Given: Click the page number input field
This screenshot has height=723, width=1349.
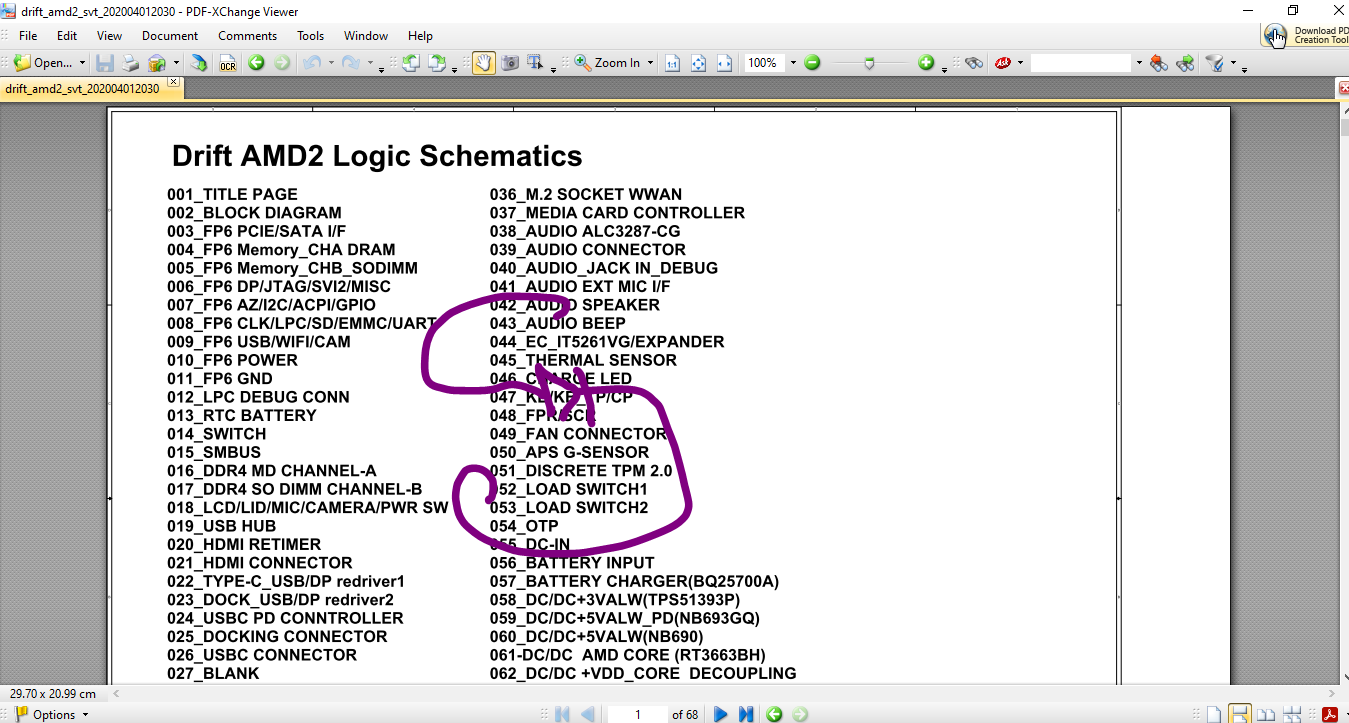Looking at the screenshot, I should 637,714.
